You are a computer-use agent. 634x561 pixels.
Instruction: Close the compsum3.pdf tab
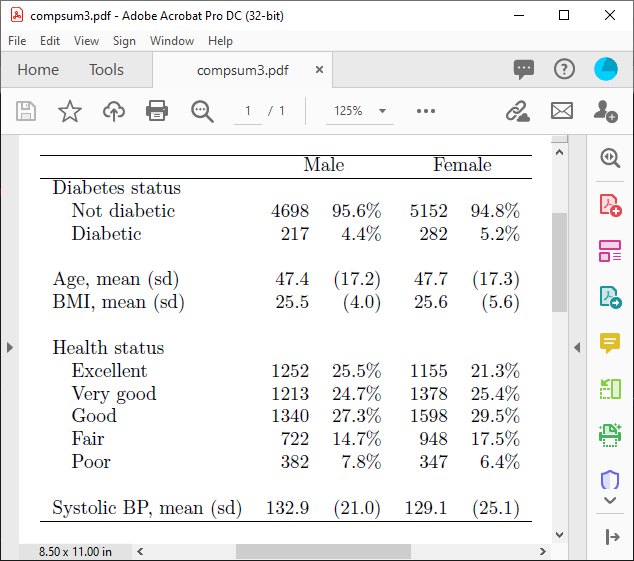click(x=319, y=70)
